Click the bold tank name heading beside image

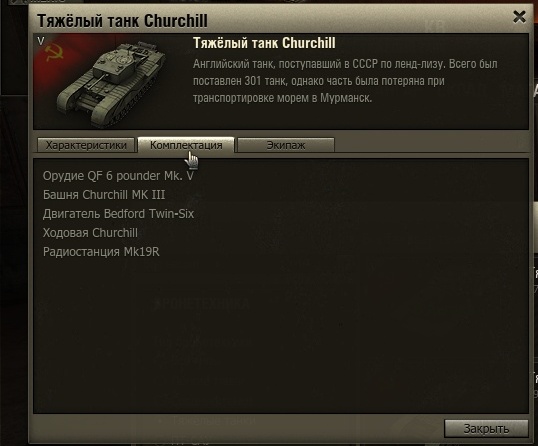(264, 43)
